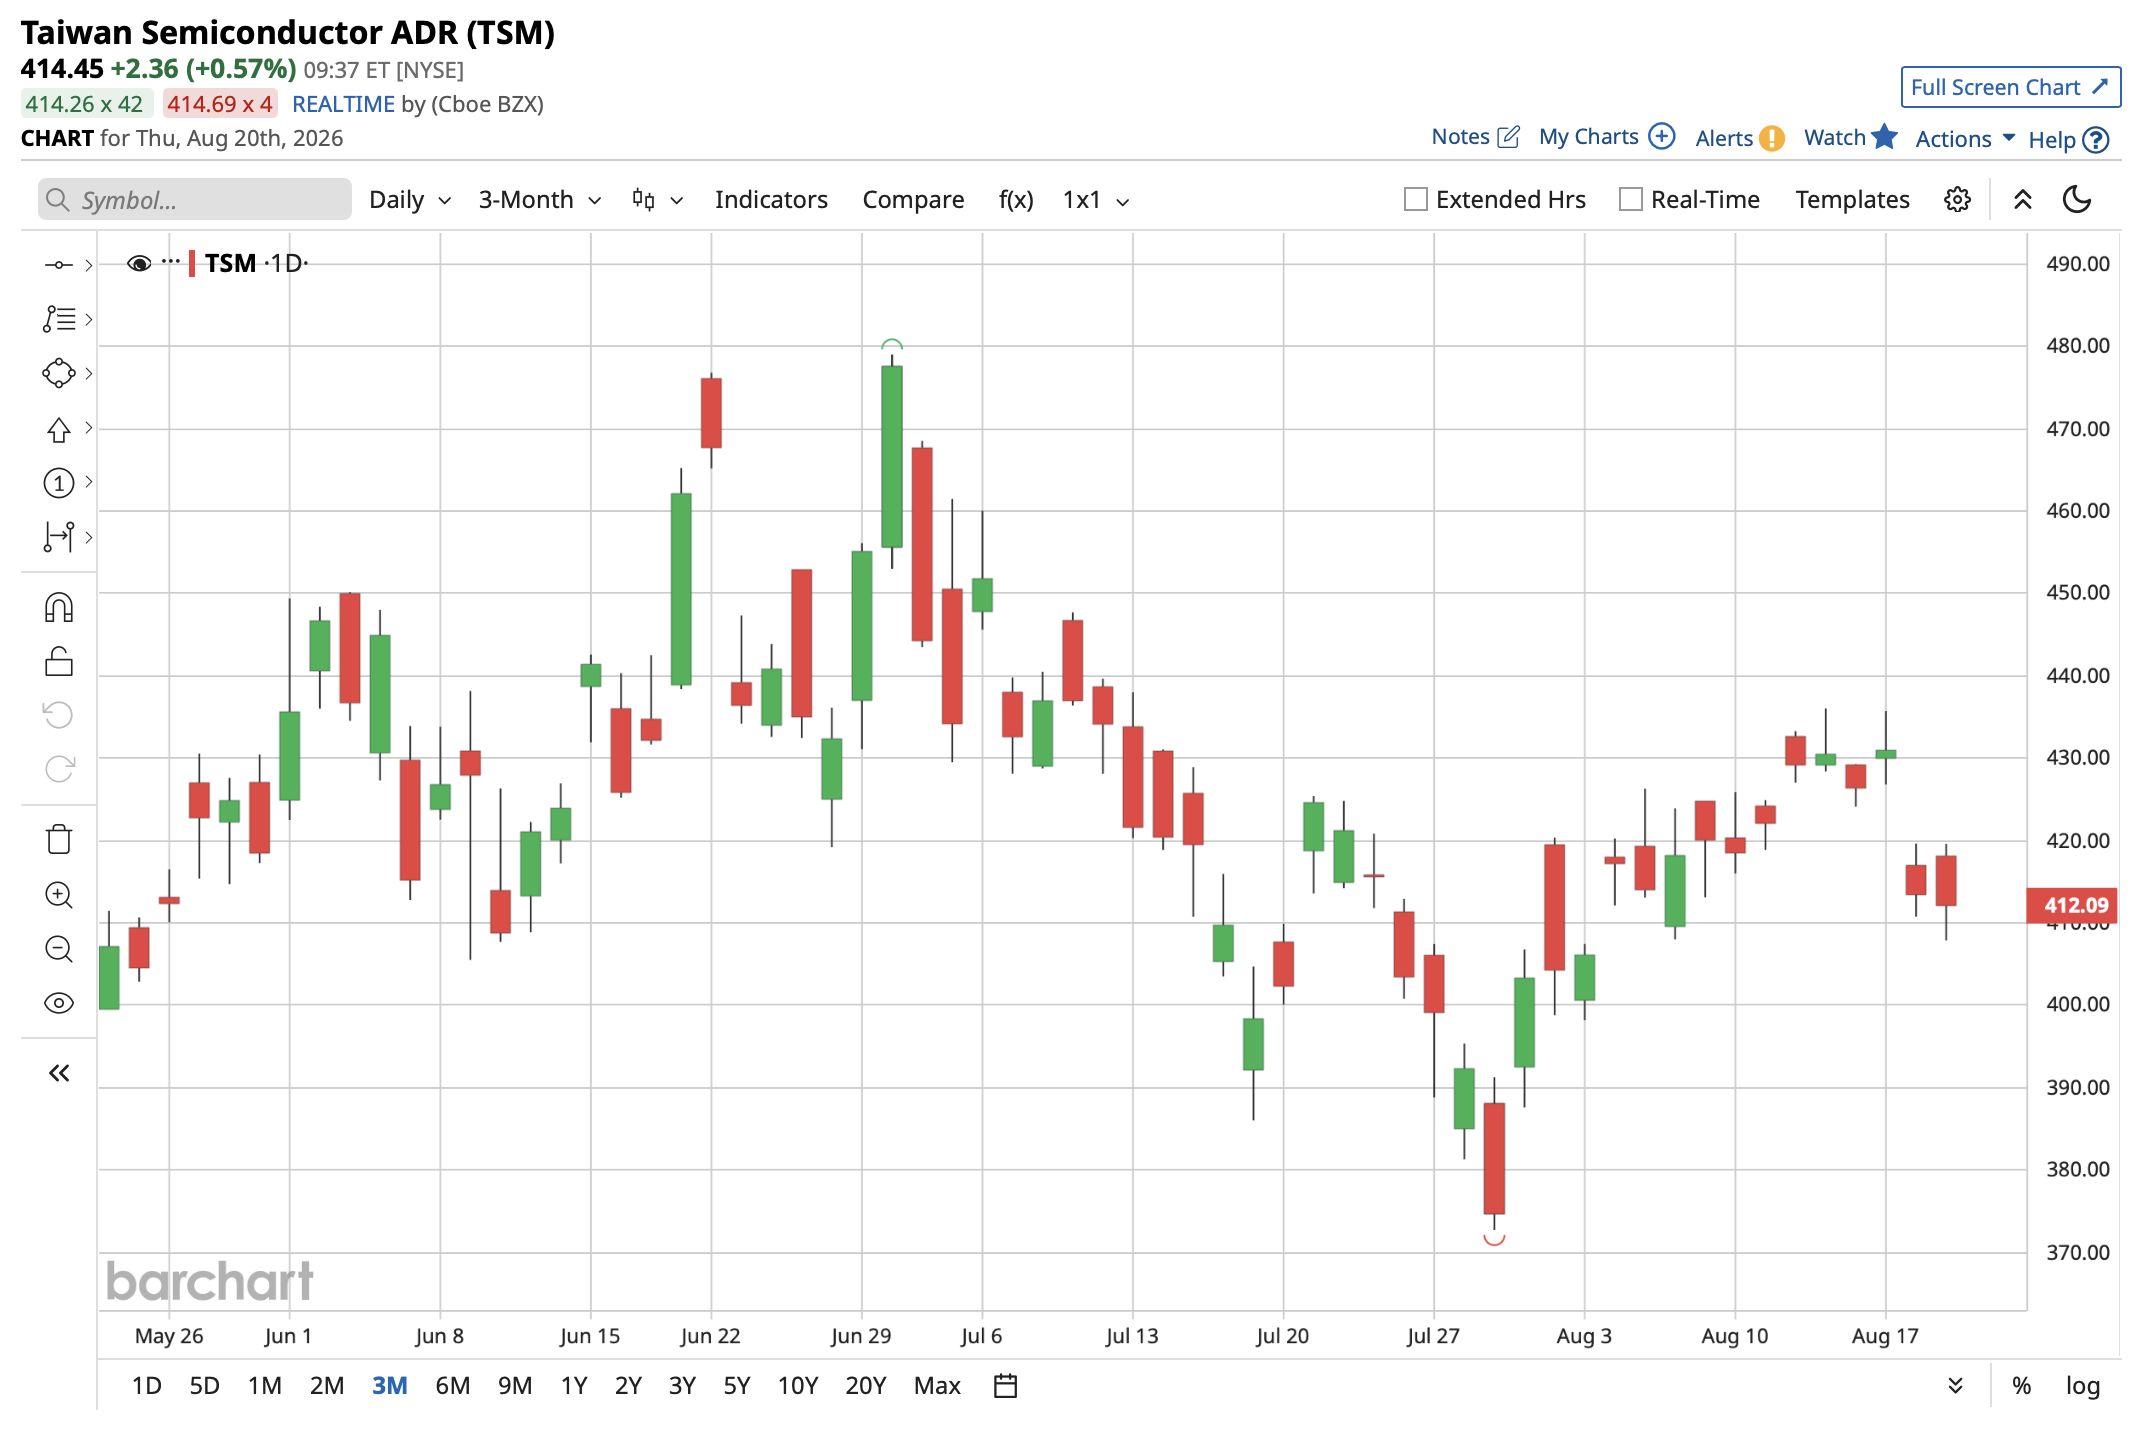Open chart settings gear

pyautogui.click(x=1957, y=200)
